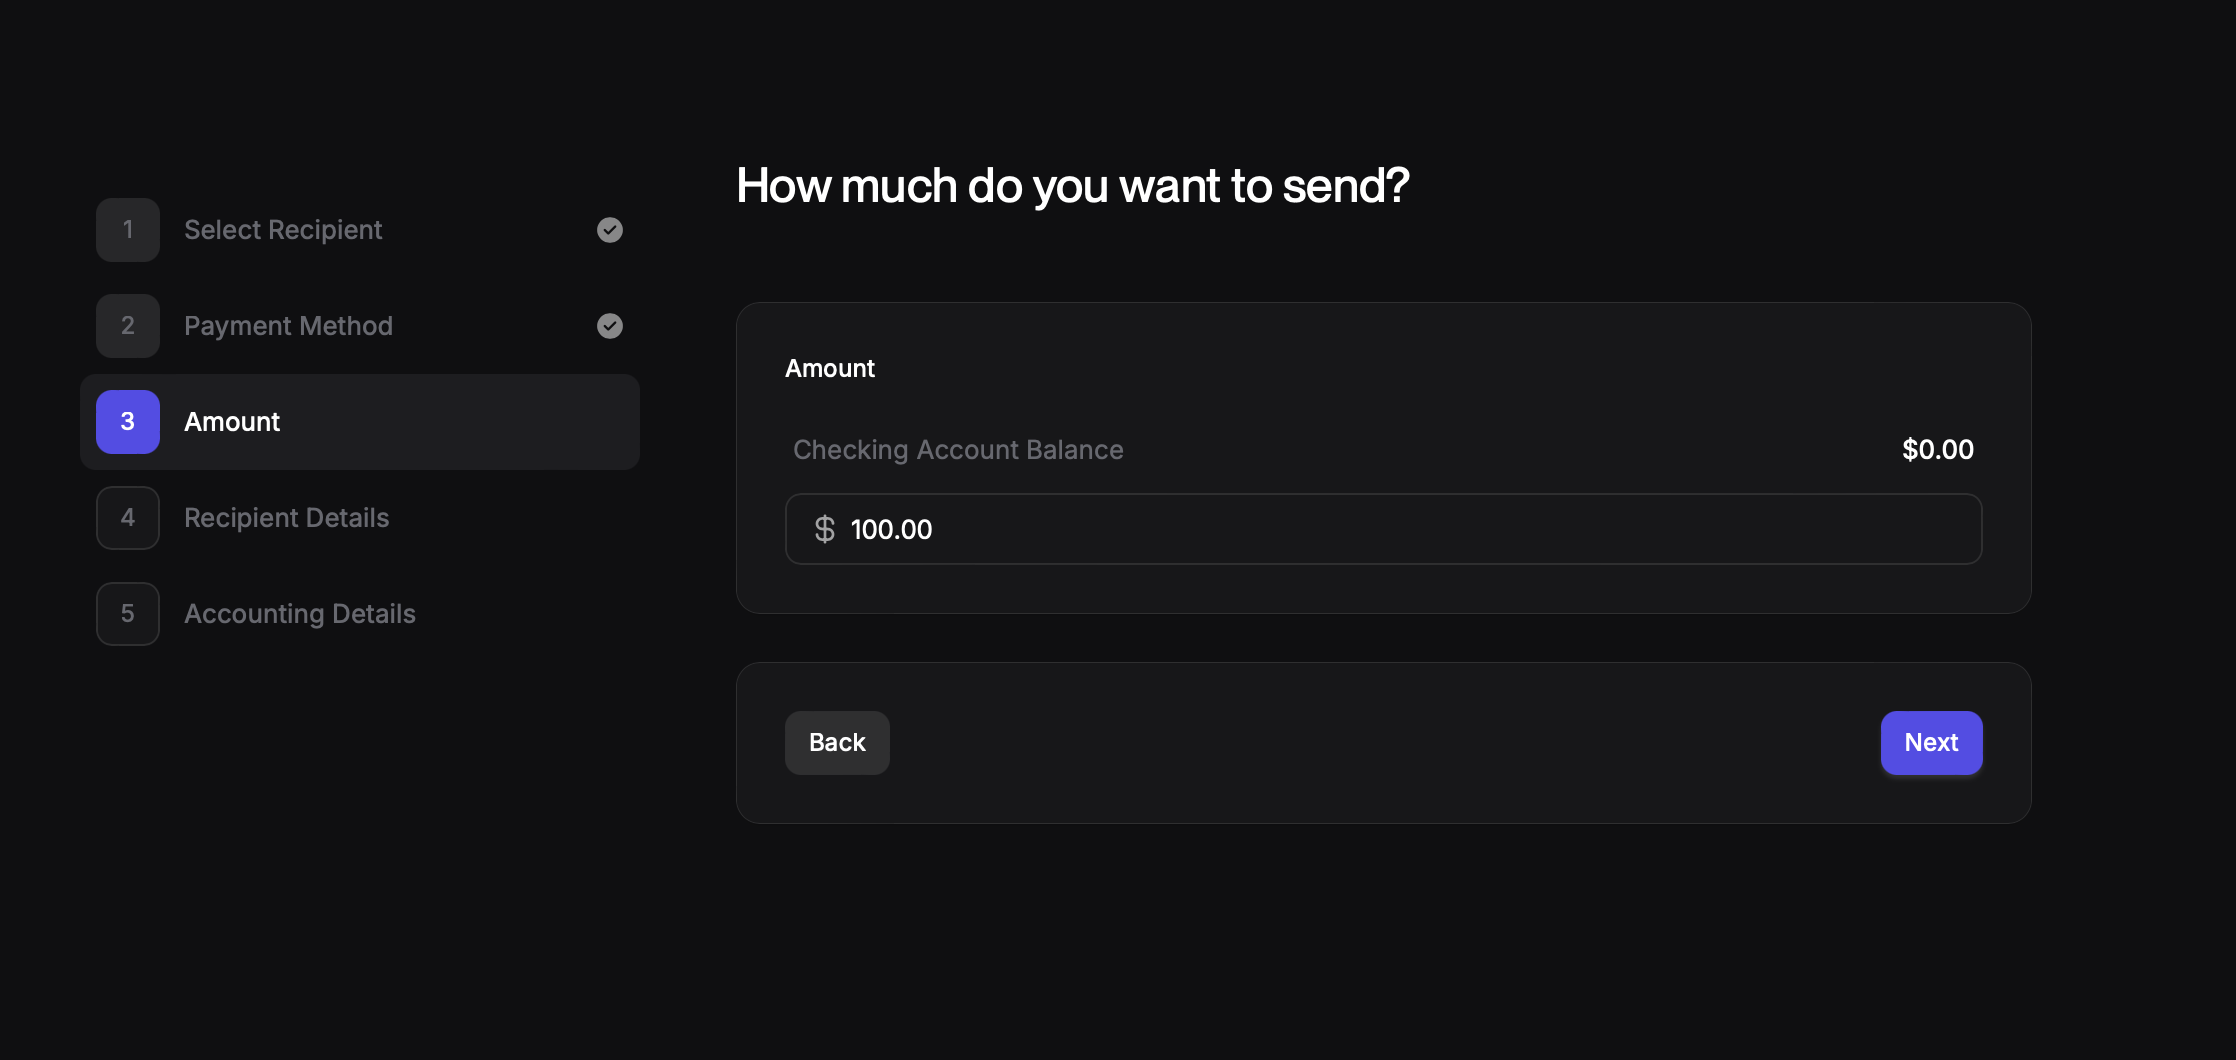
Task: Click the step 4 number badge
Action: click(128, 518)
